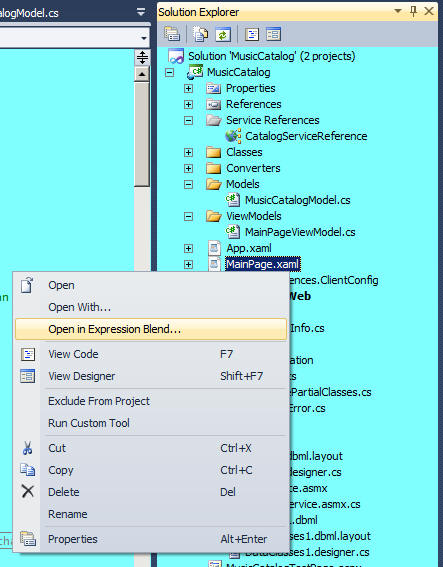Collapse the Models folder

[188, 184]
